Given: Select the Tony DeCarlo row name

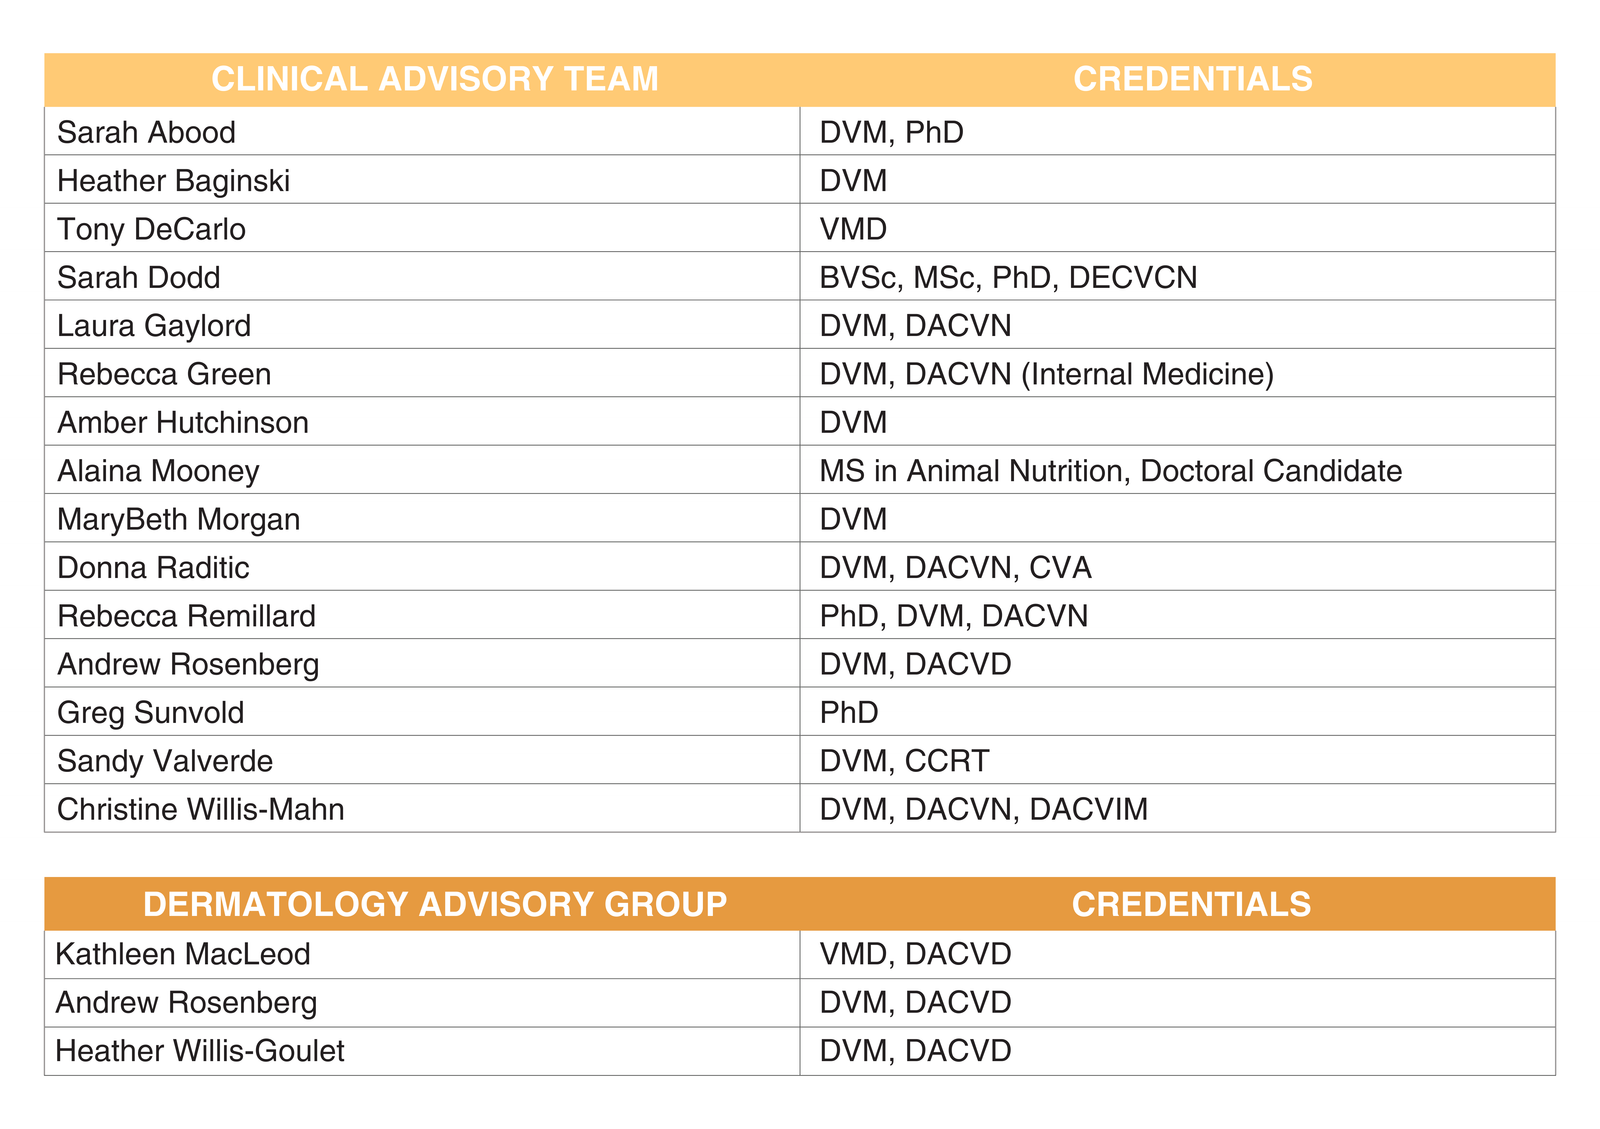Looking at the screenshot, I should [x=151, y=230].
